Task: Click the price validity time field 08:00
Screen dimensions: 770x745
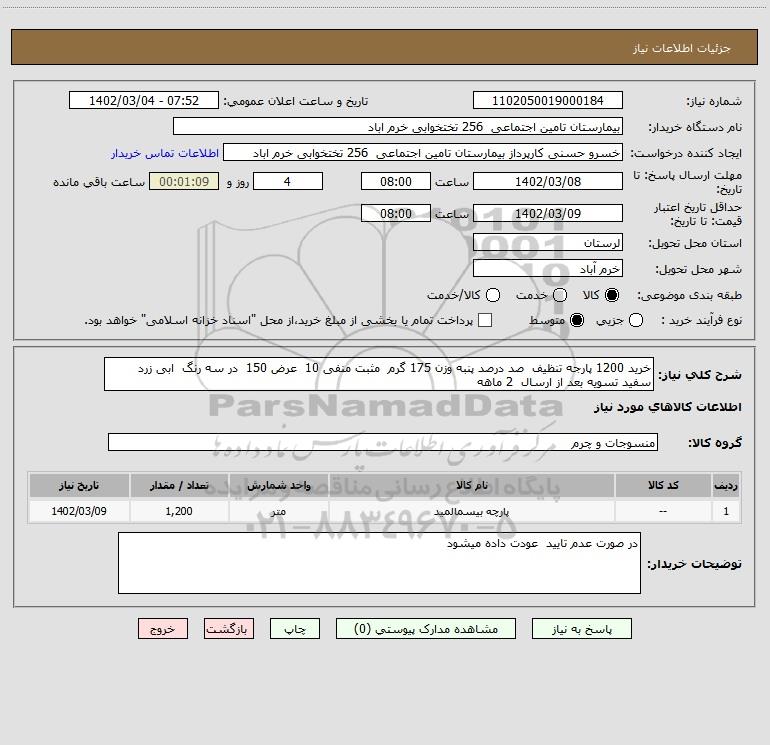Action: pyautogui.click(x=396, y=213)
